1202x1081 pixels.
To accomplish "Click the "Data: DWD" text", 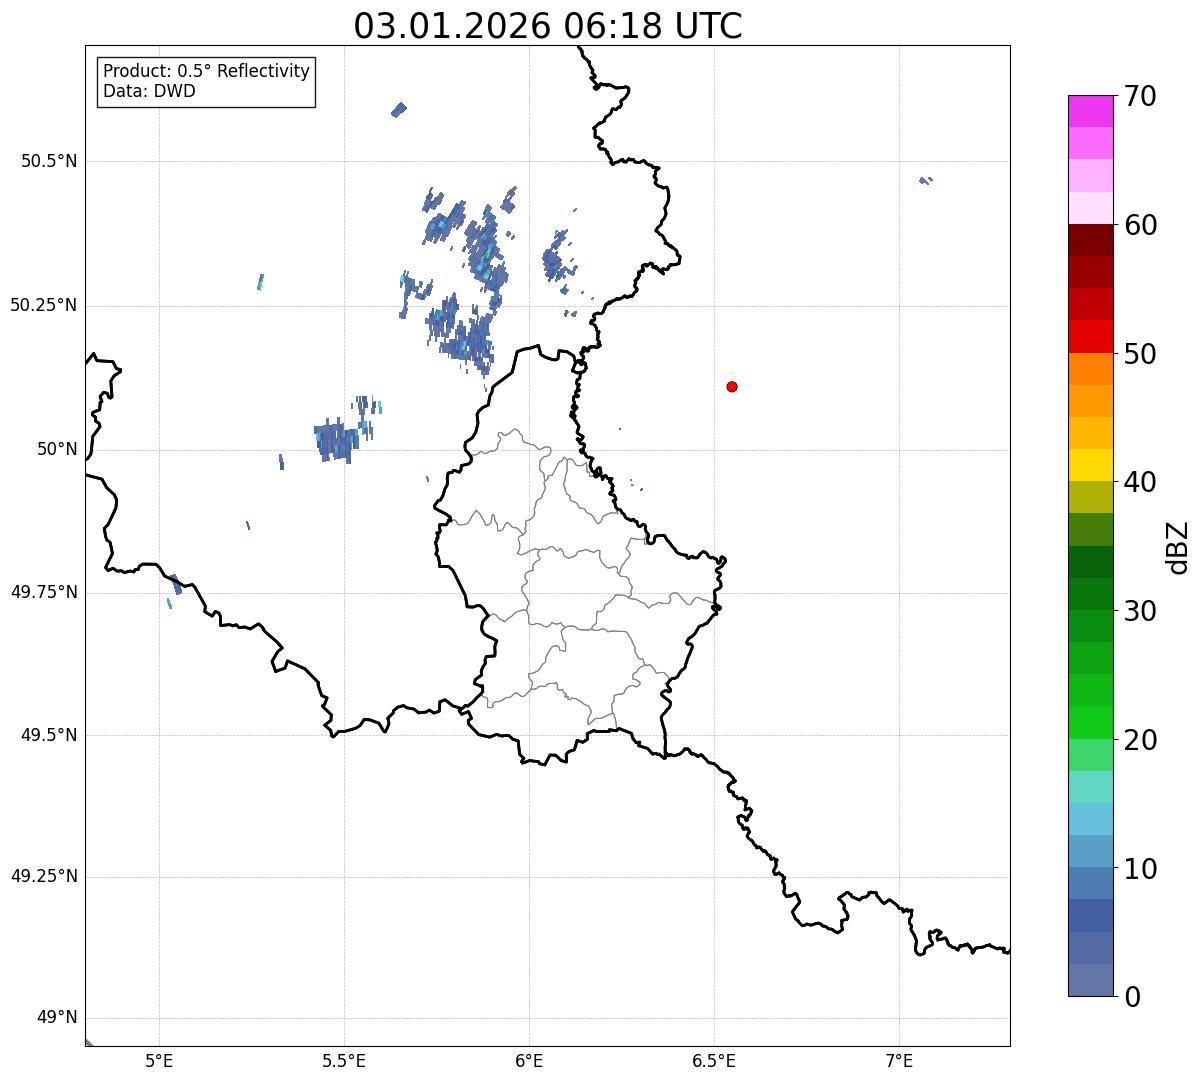I will [149, 91].
